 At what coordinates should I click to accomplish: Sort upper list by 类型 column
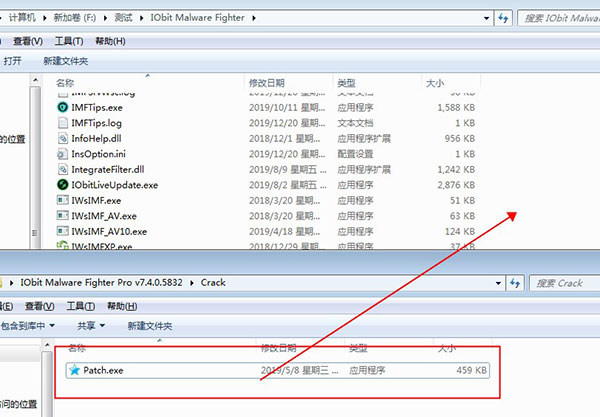point(346,83)
